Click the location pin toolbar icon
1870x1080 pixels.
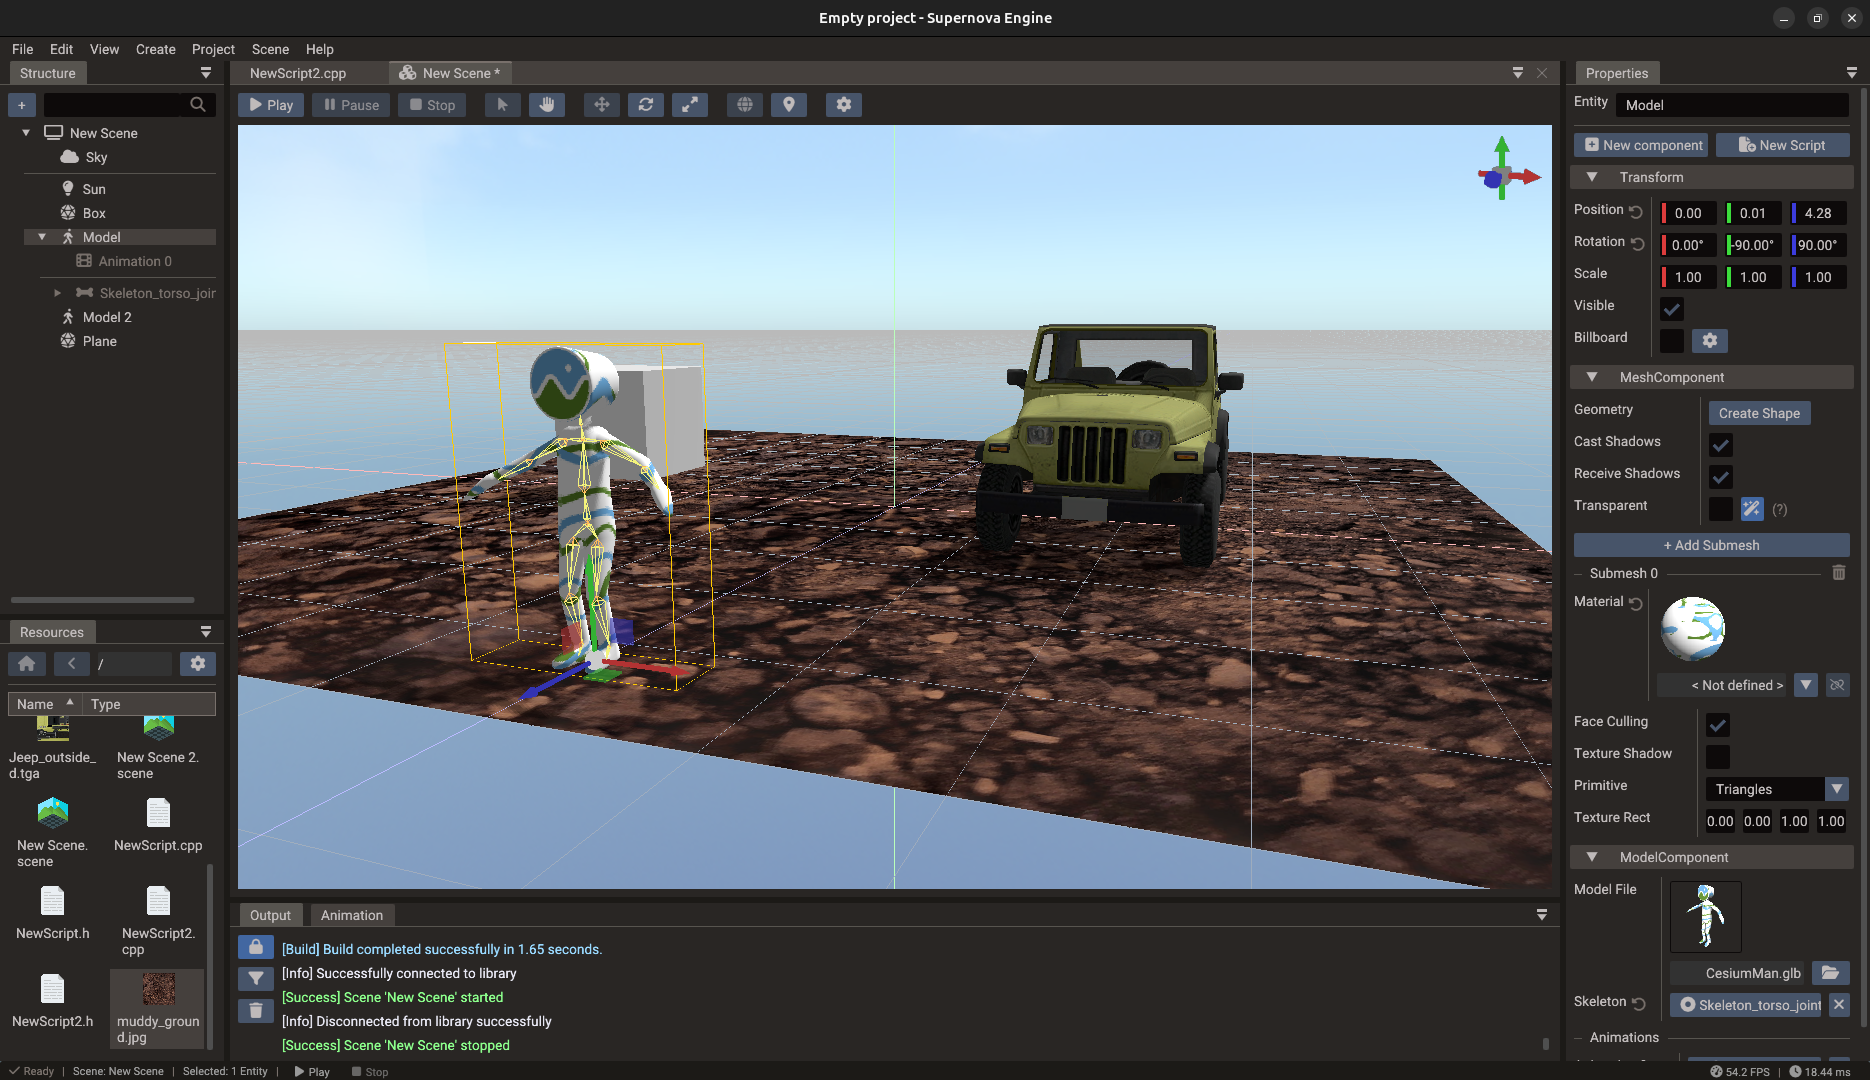coord(788,104)
